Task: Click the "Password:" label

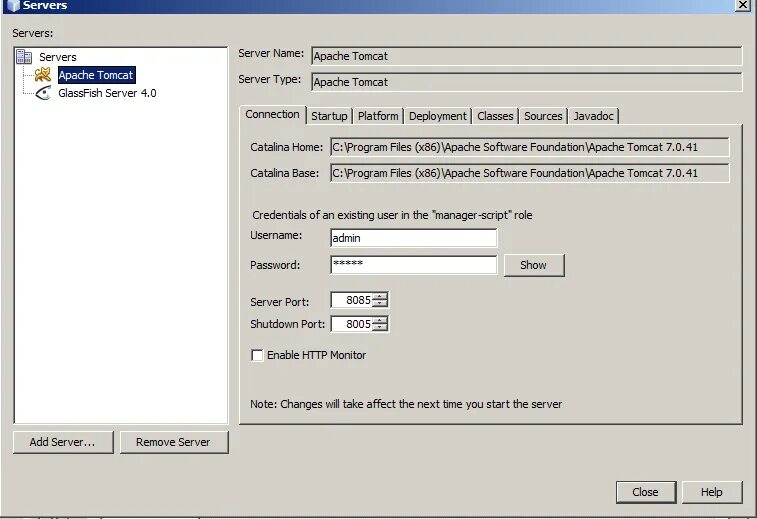Action: (275, 265)
